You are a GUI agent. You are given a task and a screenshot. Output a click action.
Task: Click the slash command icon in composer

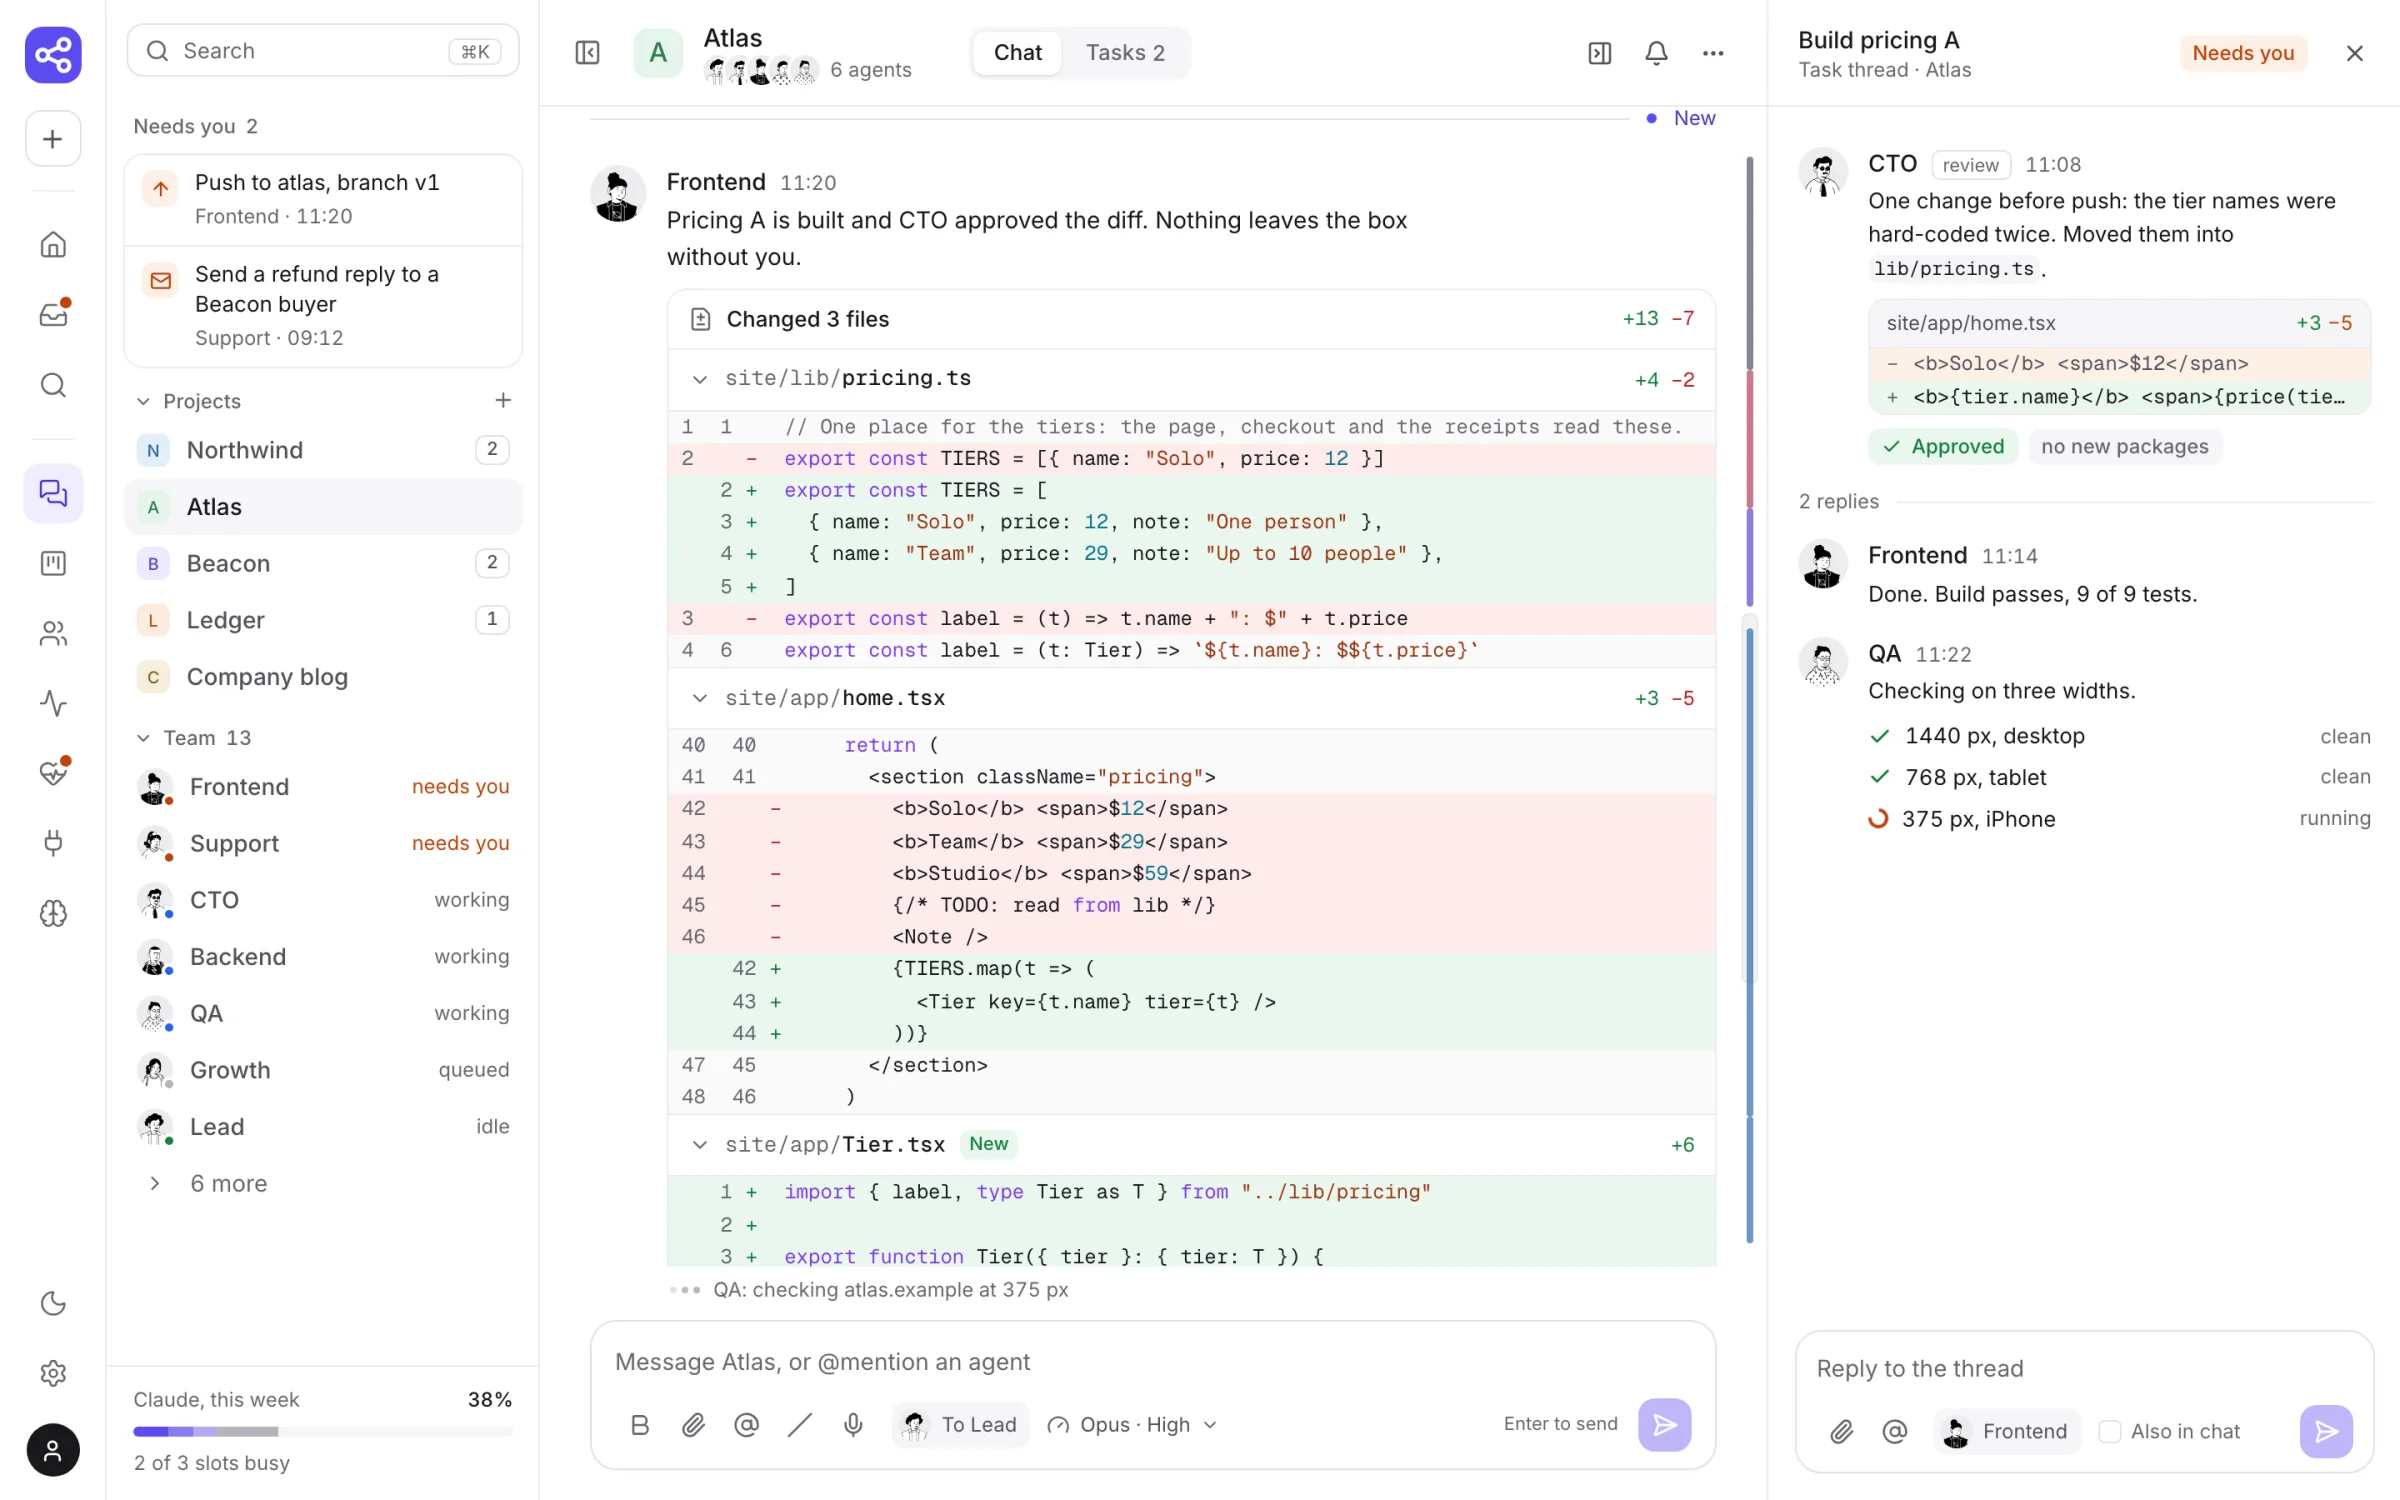pyautogui.click(x=799, y=1425)
